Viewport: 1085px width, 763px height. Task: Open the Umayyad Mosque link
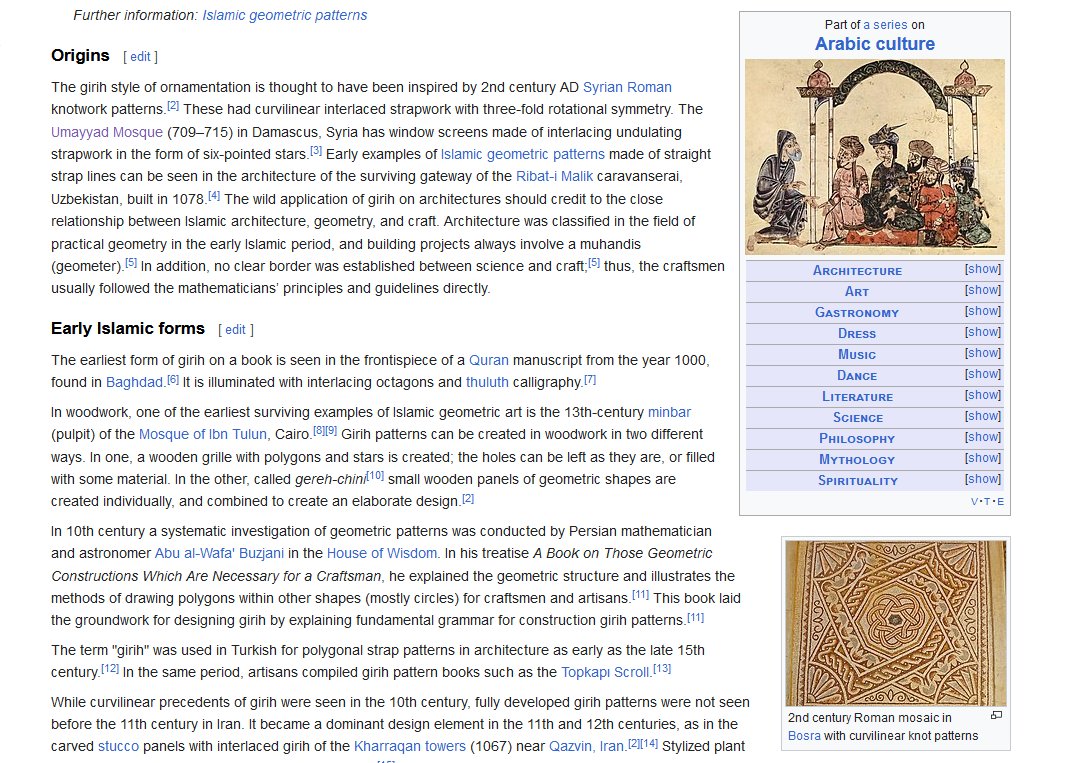(x=107, y=132)
